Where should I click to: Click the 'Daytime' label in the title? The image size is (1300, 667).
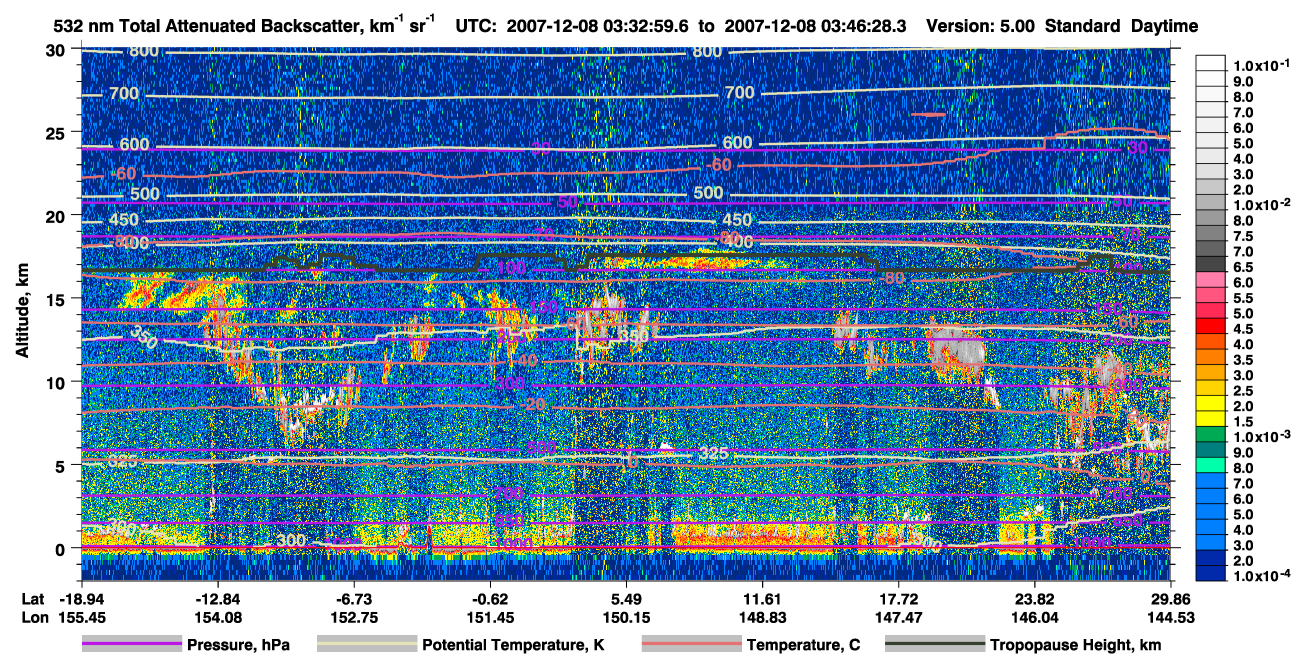point(1164,25)
